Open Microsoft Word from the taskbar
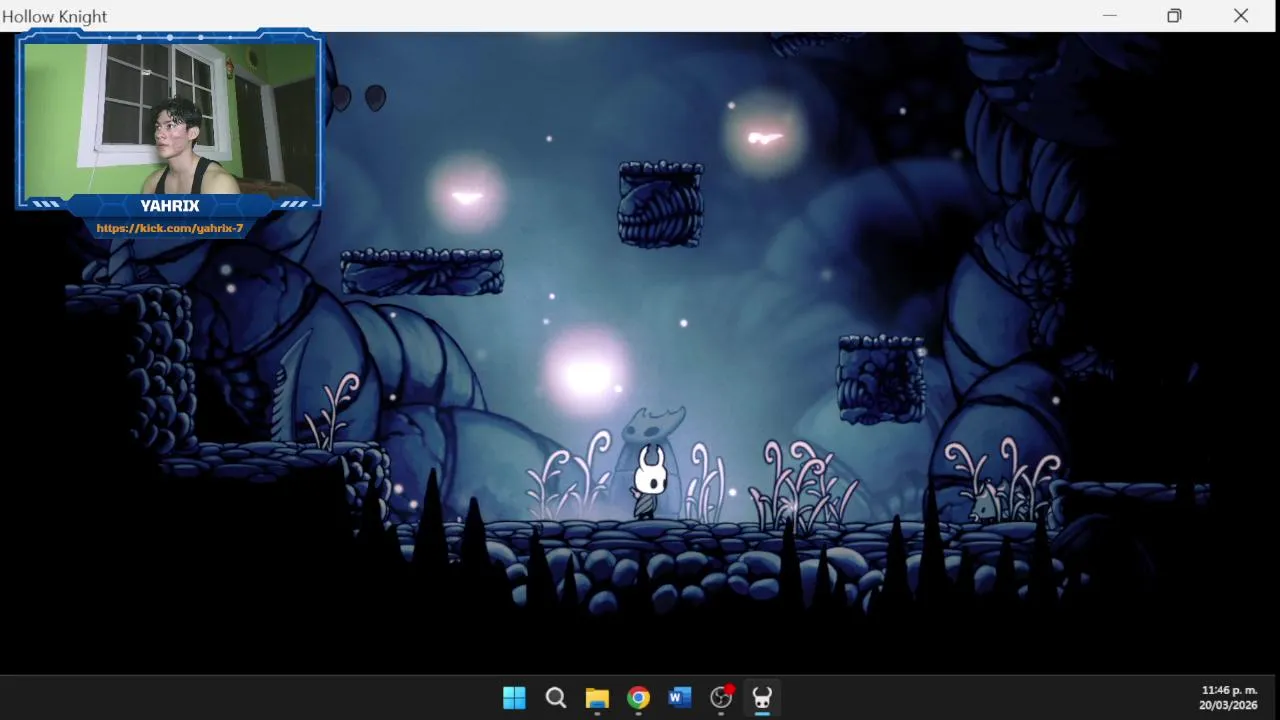The image size is (1280, 720). 680,698
